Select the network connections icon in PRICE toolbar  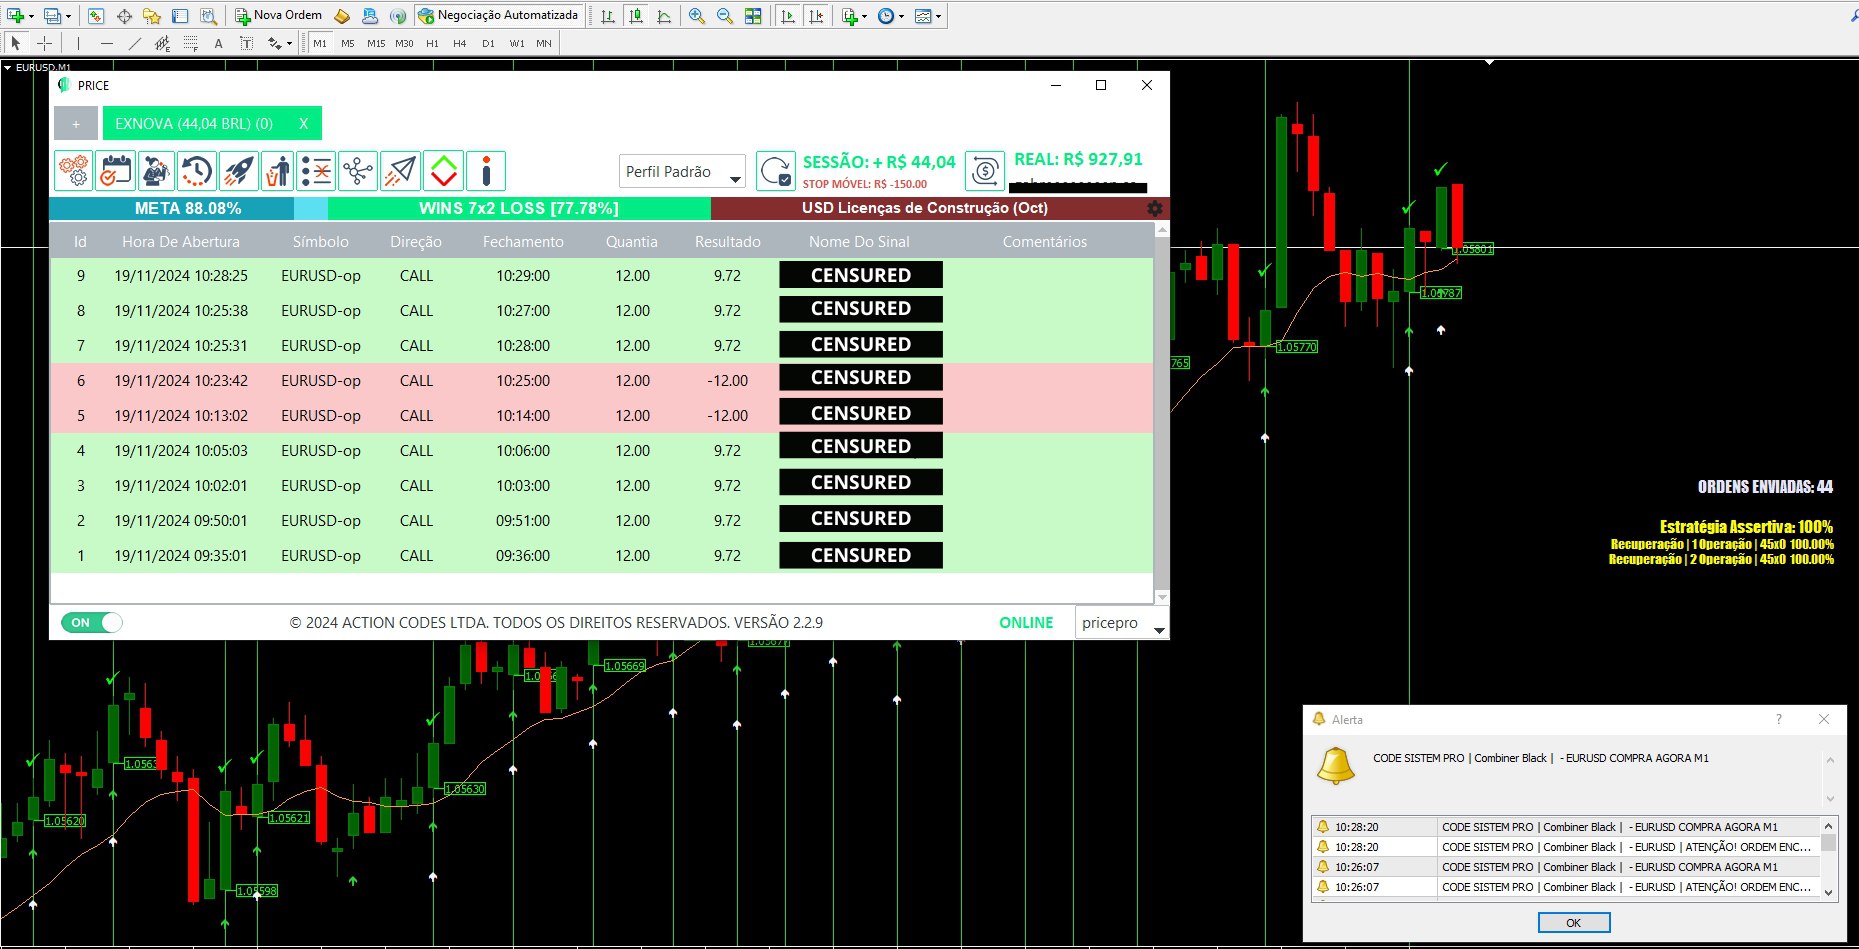click(x=357, y=170)
